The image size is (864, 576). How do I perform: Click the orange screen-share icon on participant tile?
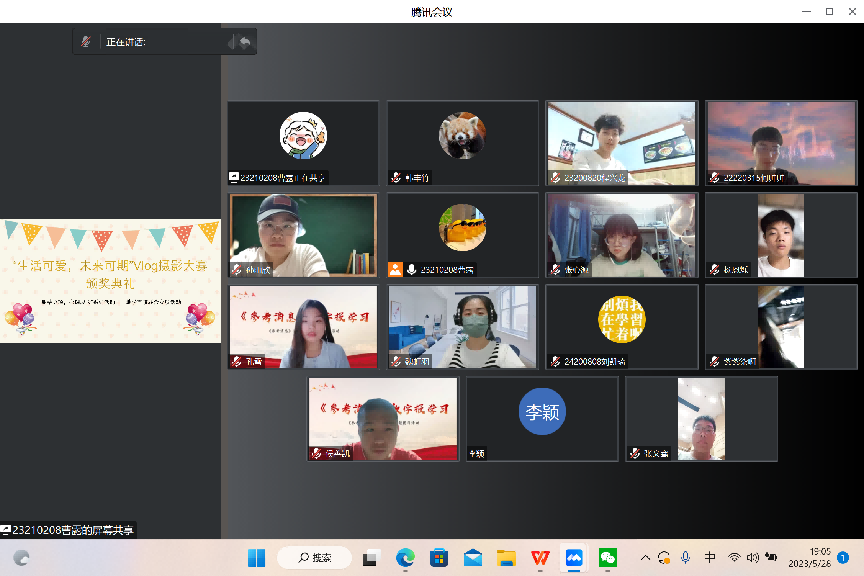395,270
